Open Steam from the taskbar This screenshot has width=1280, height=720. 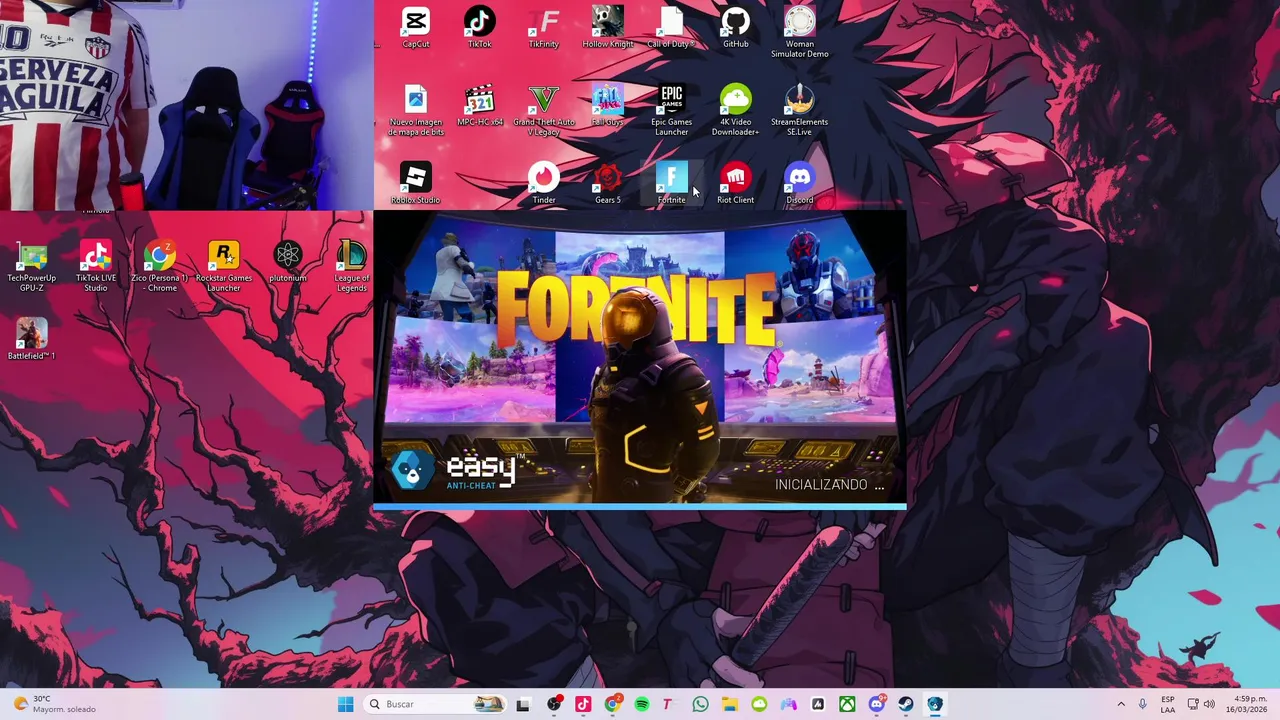[906, 704]
